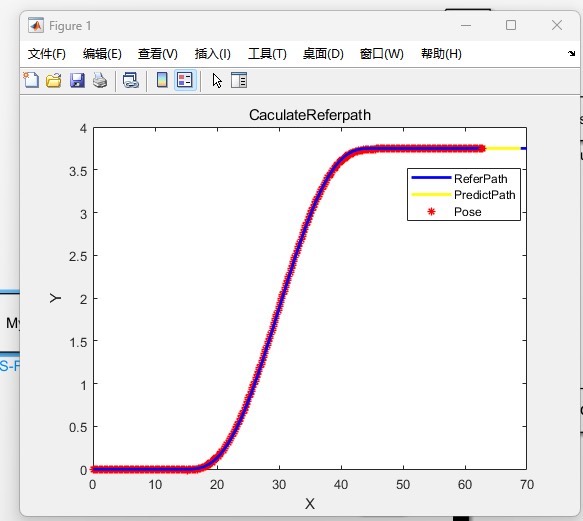This screenshot has height=521, width=583.
Task: Click the Figure 1 window title text
Action: (x=70, y=26)
